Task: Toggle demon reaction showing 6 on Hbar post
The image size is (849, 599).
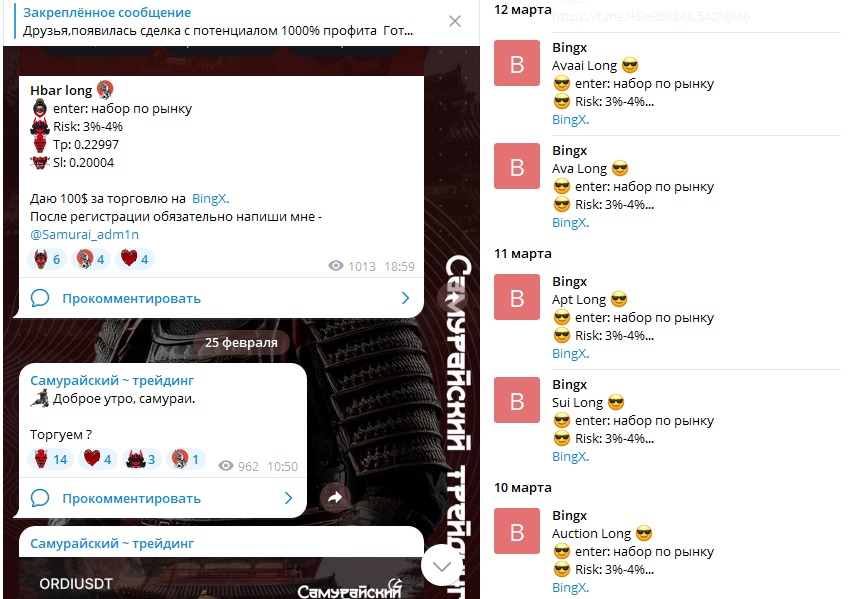Action: [47, 259]
